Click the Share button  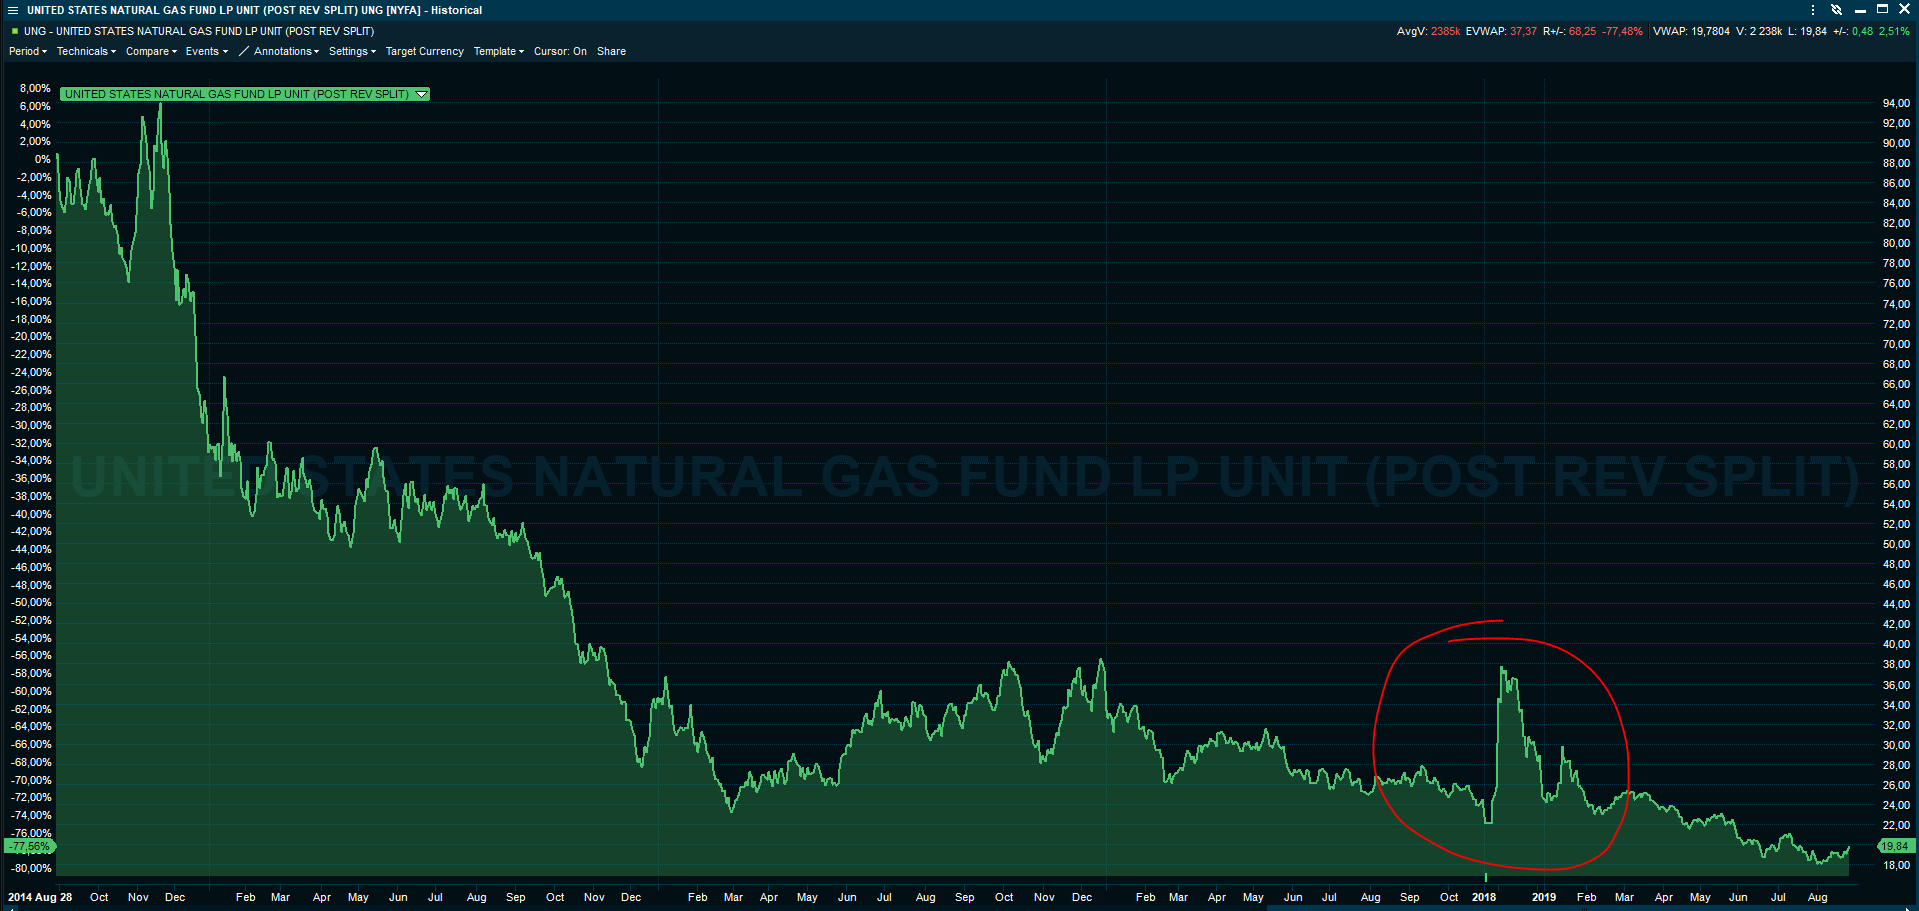click(611, 51)
